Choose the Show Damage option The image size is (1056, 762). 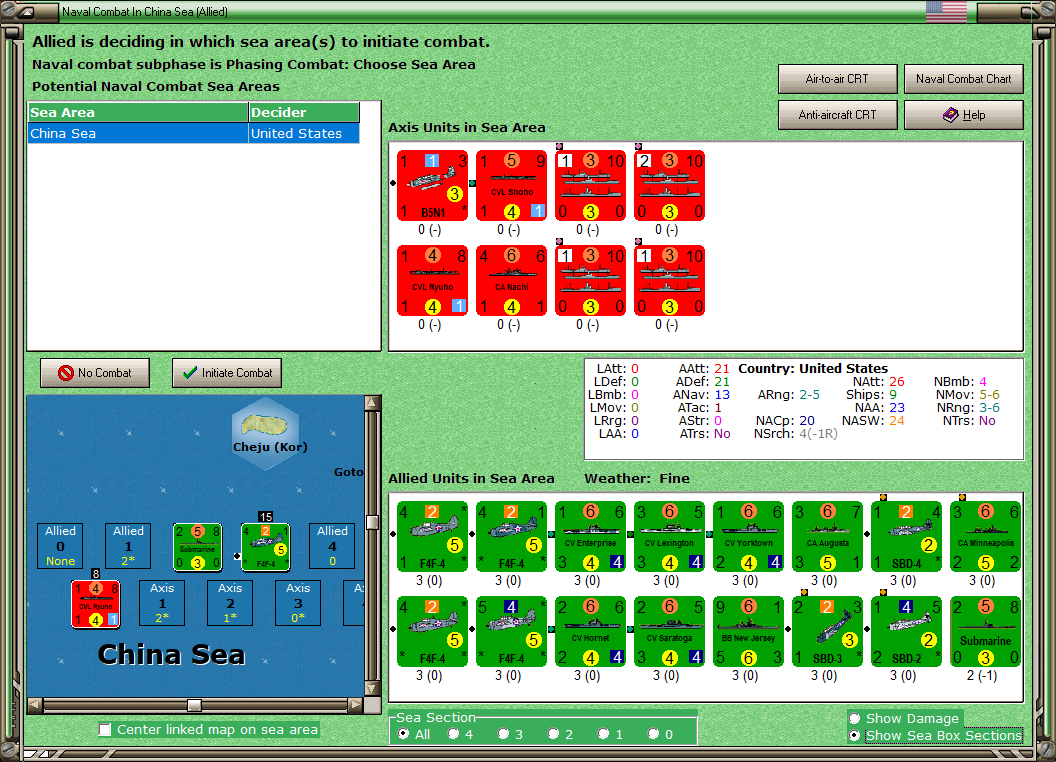pyautogui.click(x=855, y=718)
